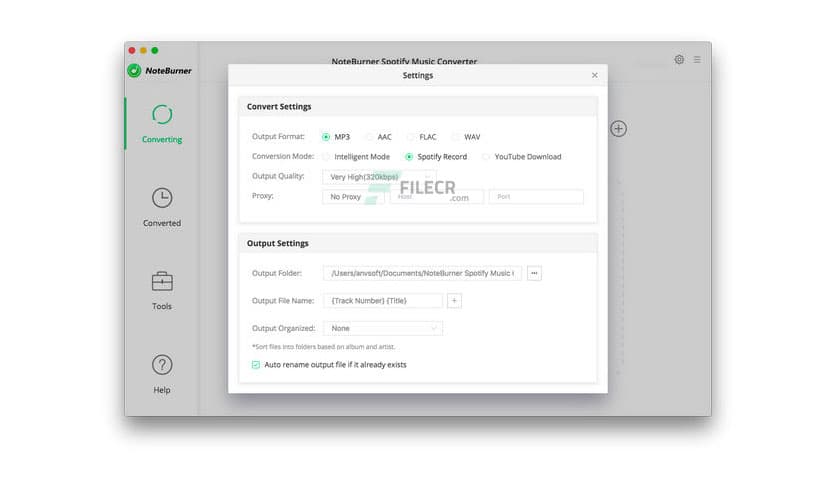Choose YouTube Download conversion mode
This screenshot has width=836, height=484.
[x=486, y=157]
